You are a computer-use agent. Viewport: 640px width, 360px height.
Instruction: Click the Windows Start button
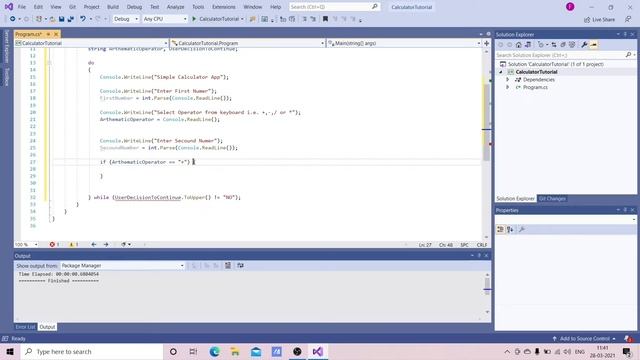pos(10,351)
